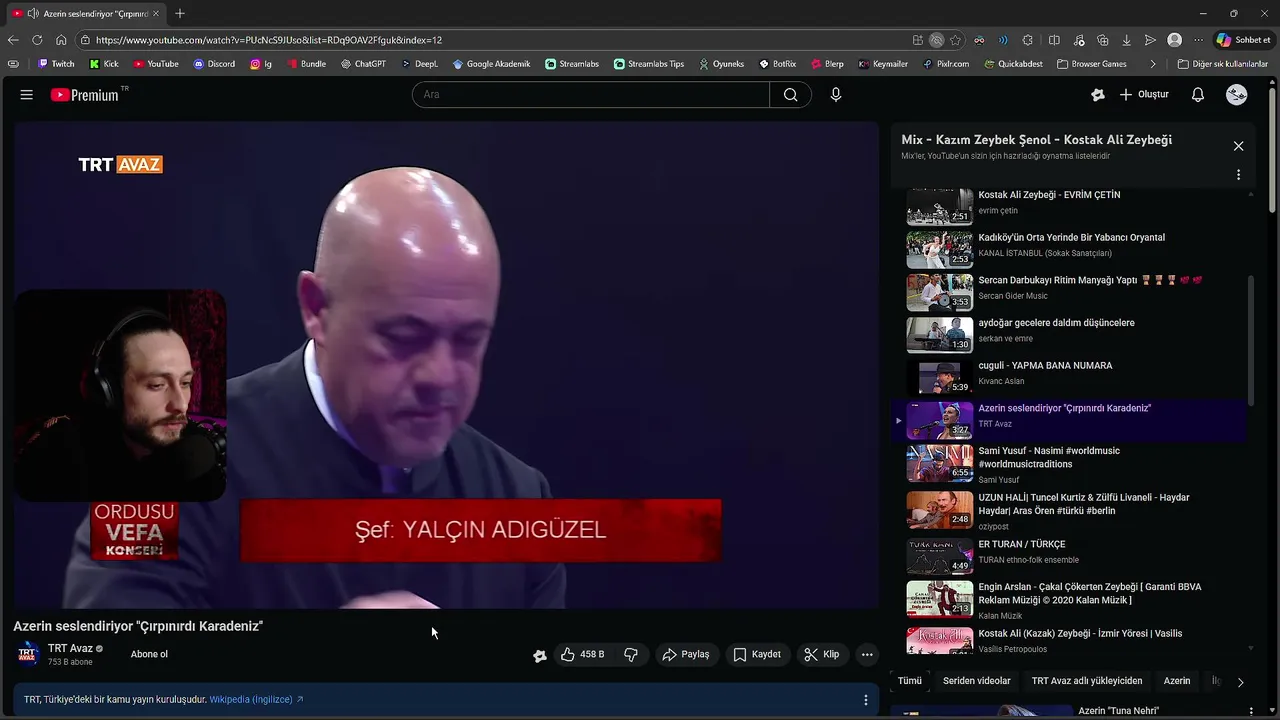Viewport: 1280px width, 720px height.
Task: Create a clip with Klip button
Action: (x=822, y=655)
